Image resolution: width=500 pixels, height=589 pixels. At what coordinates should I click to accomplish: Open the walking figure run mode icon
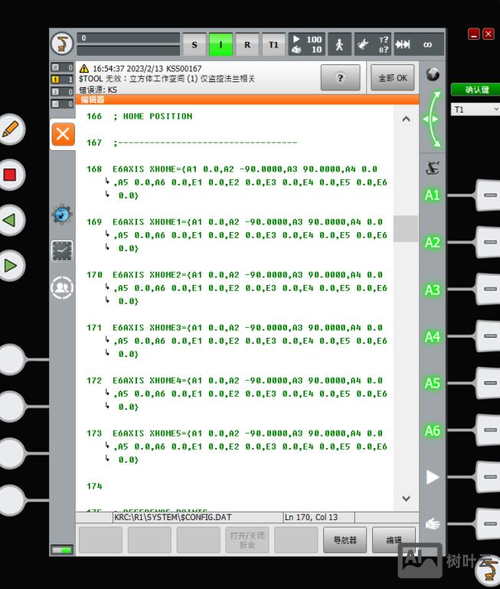(x=340, y=45)
